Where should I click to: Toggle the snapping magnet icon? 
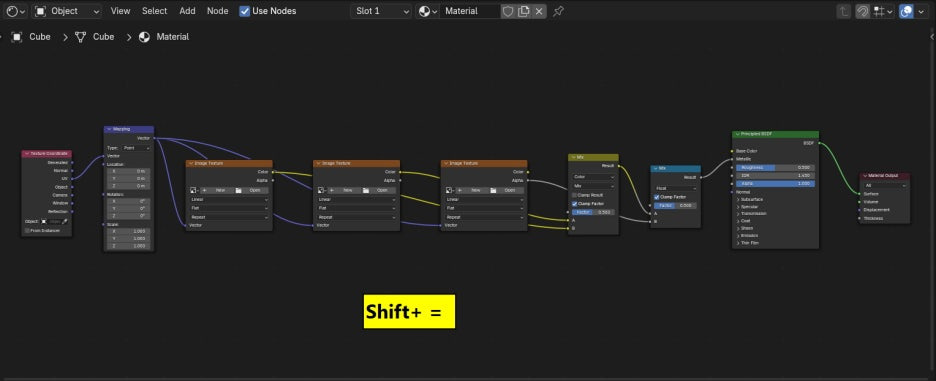tap(862, 11)
